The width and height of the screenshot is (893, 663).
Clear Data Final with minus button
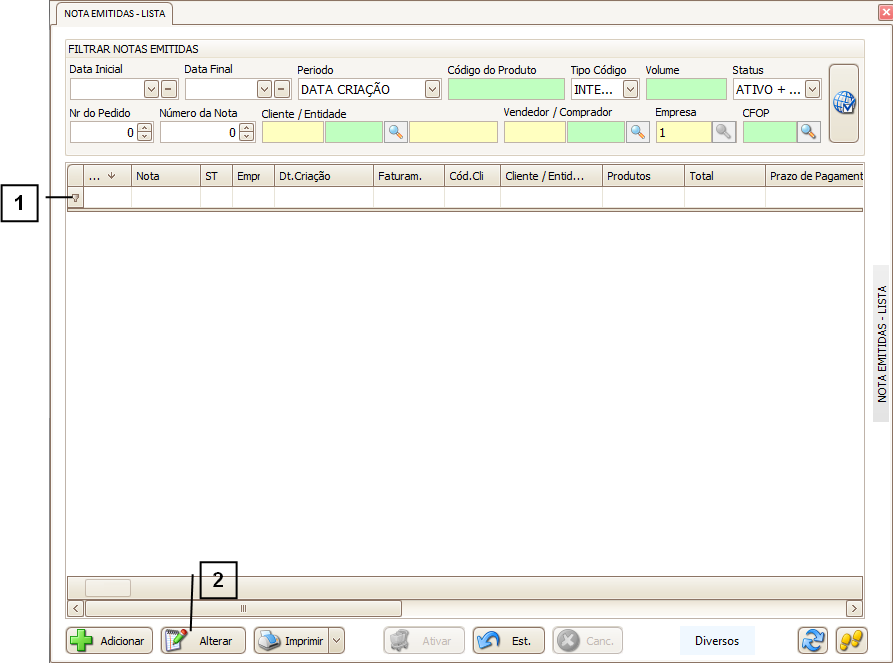pos(282,89)
